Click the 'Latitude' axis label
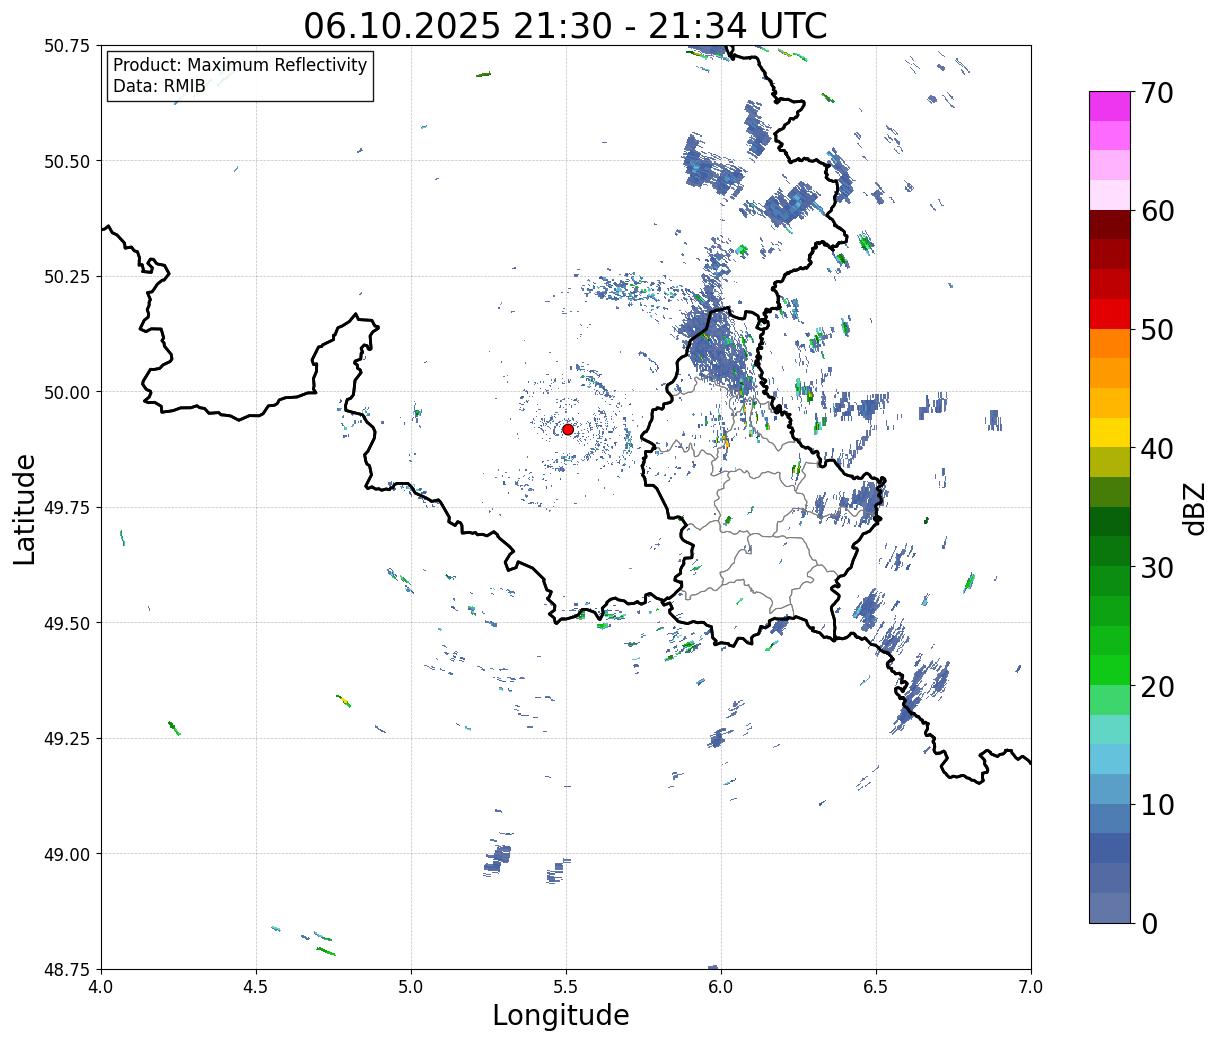The image size is (1219, 1040). point(25,509)
